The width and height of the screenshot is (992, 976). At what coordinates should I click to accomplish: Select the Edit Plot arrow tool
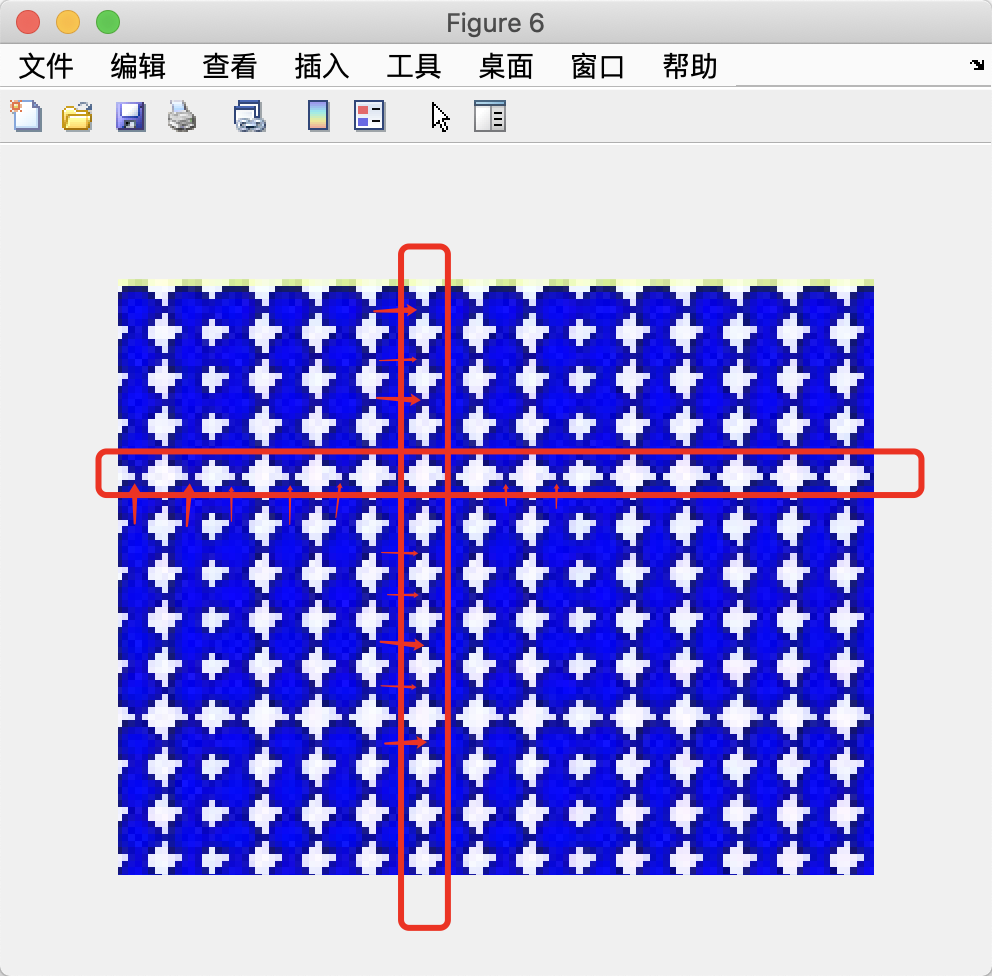[x=440, y=117]
